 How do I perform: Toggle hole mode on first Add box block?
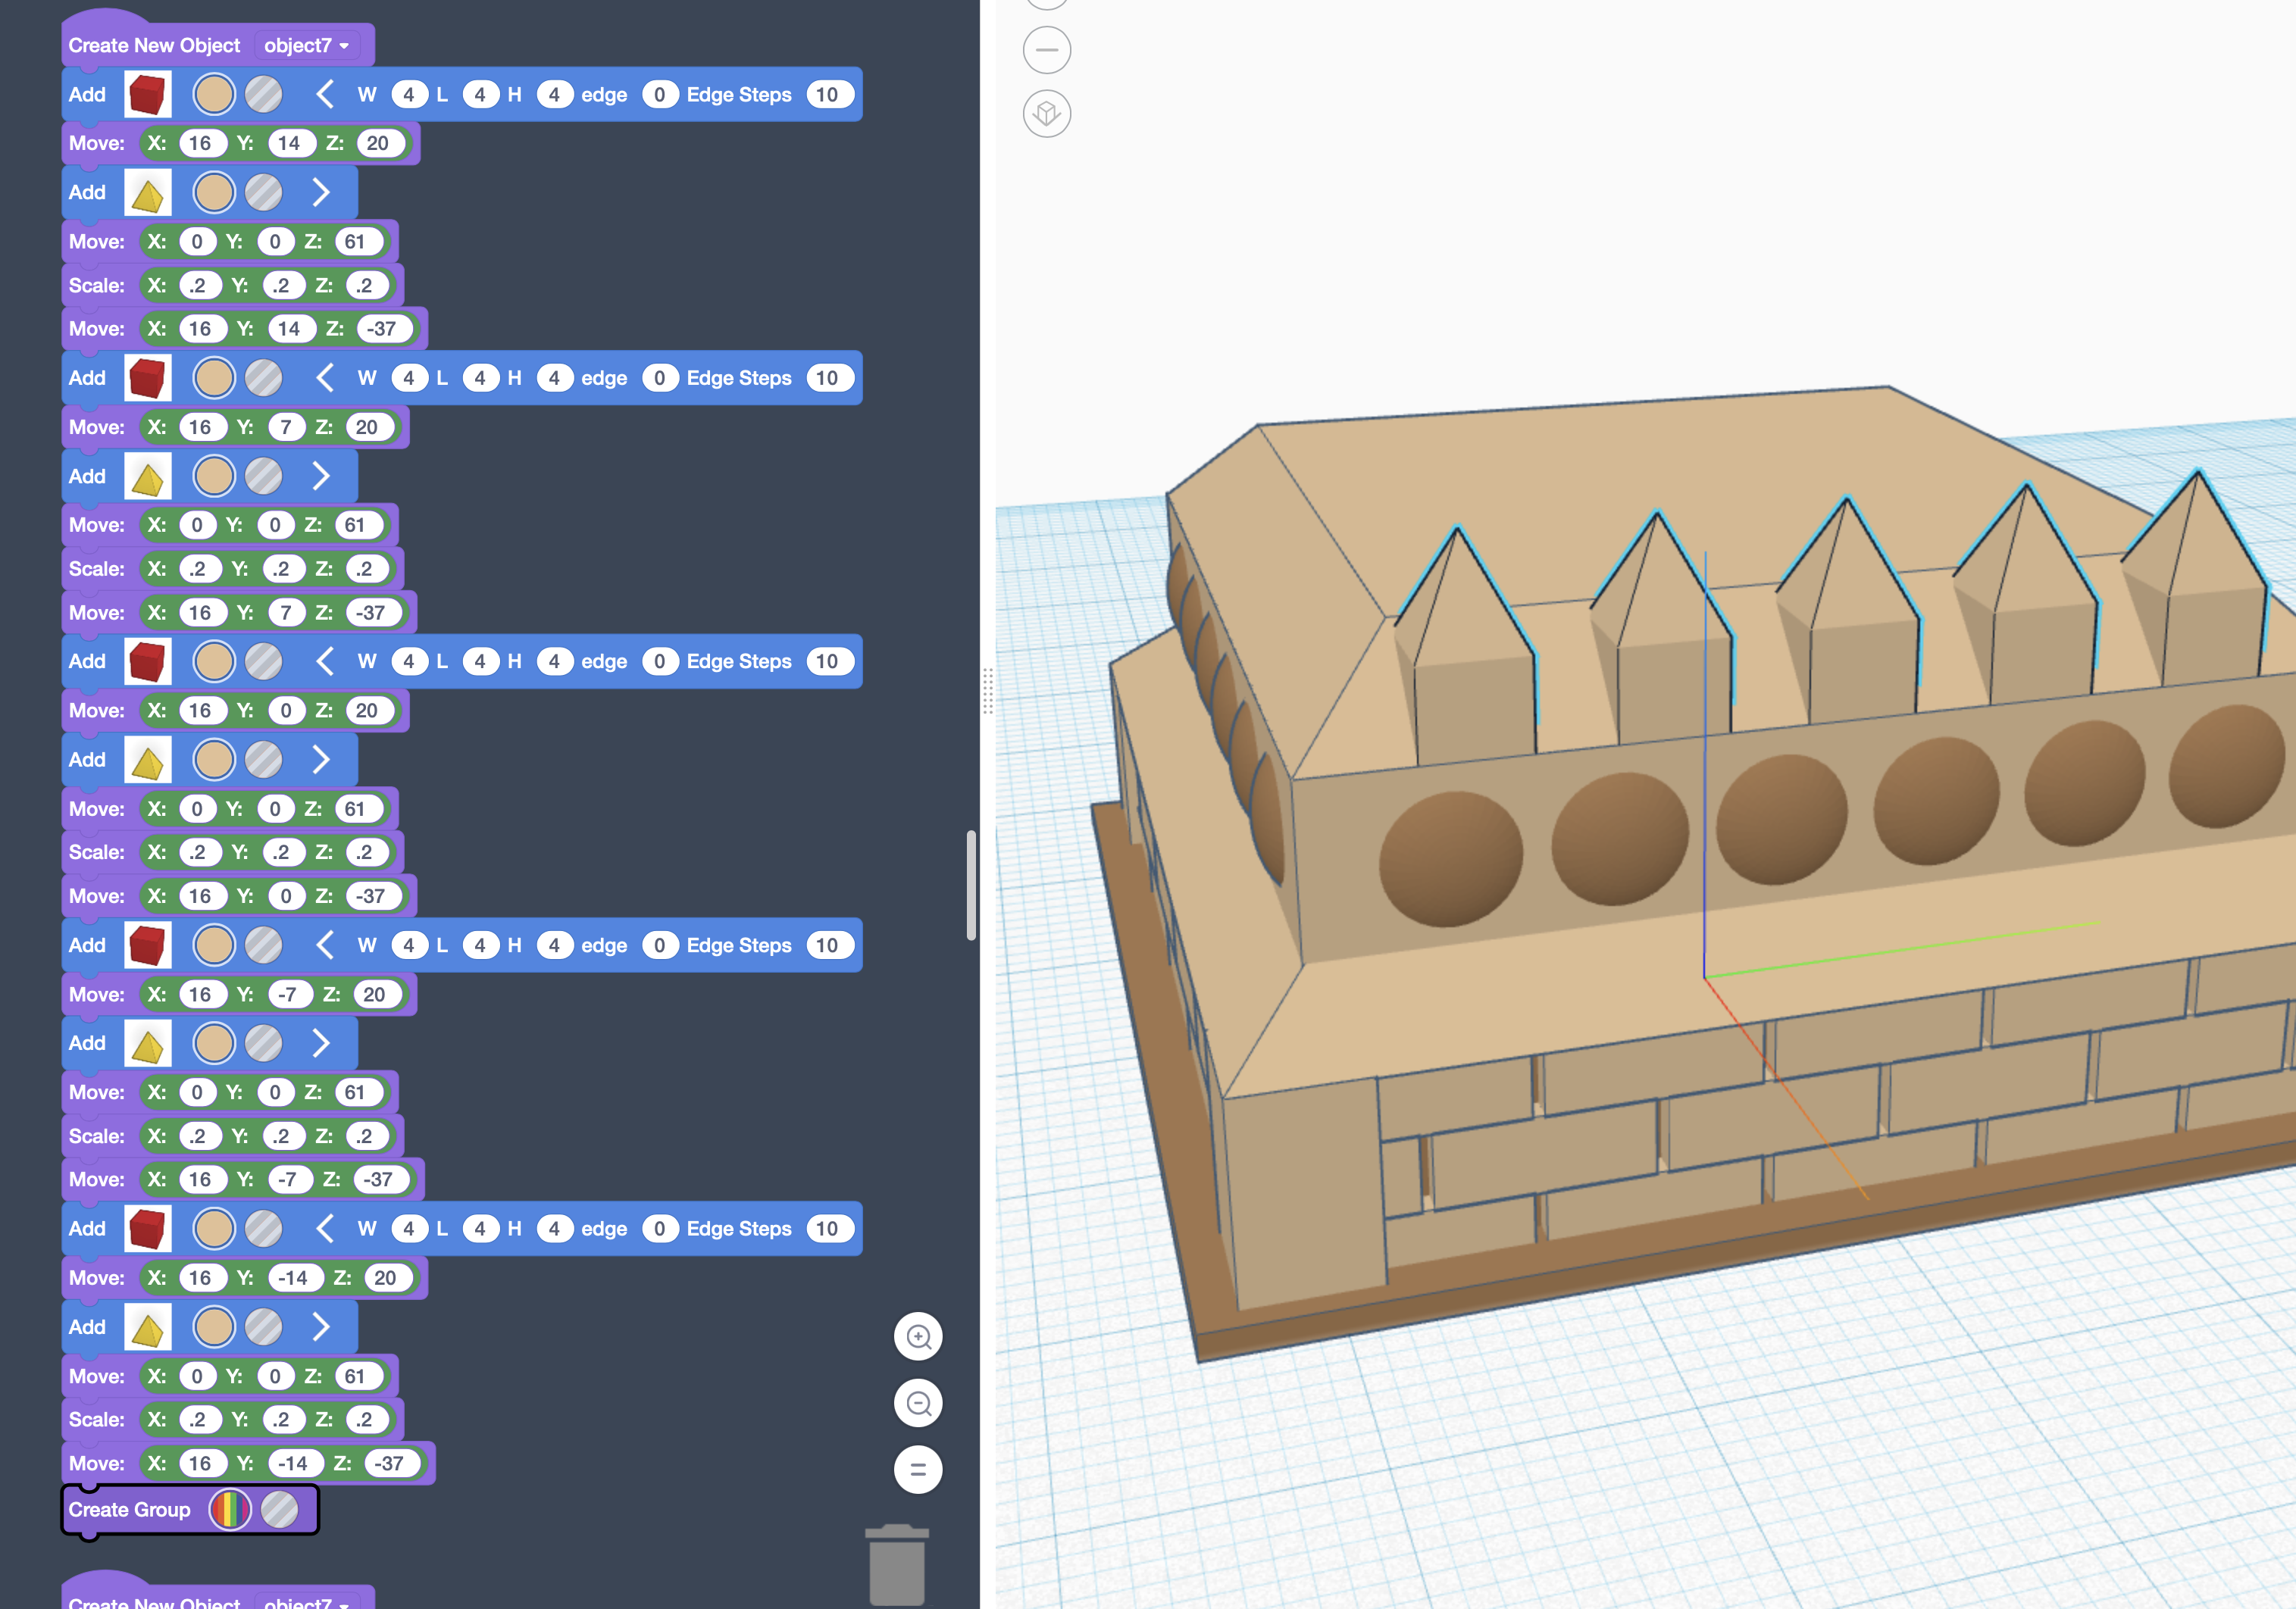tap(263, 95)
